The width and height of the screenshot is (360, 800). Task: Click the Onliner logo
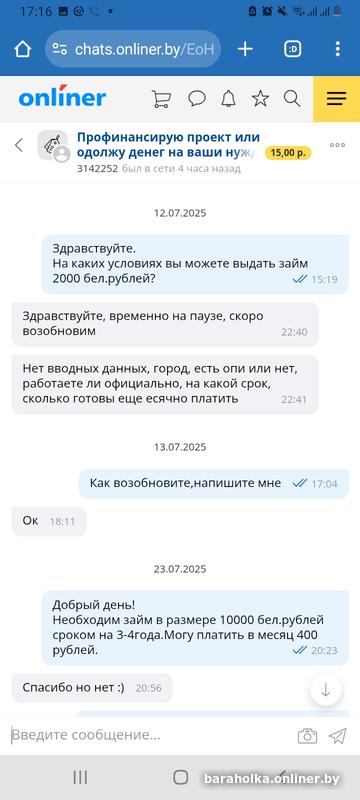point(62,97)
